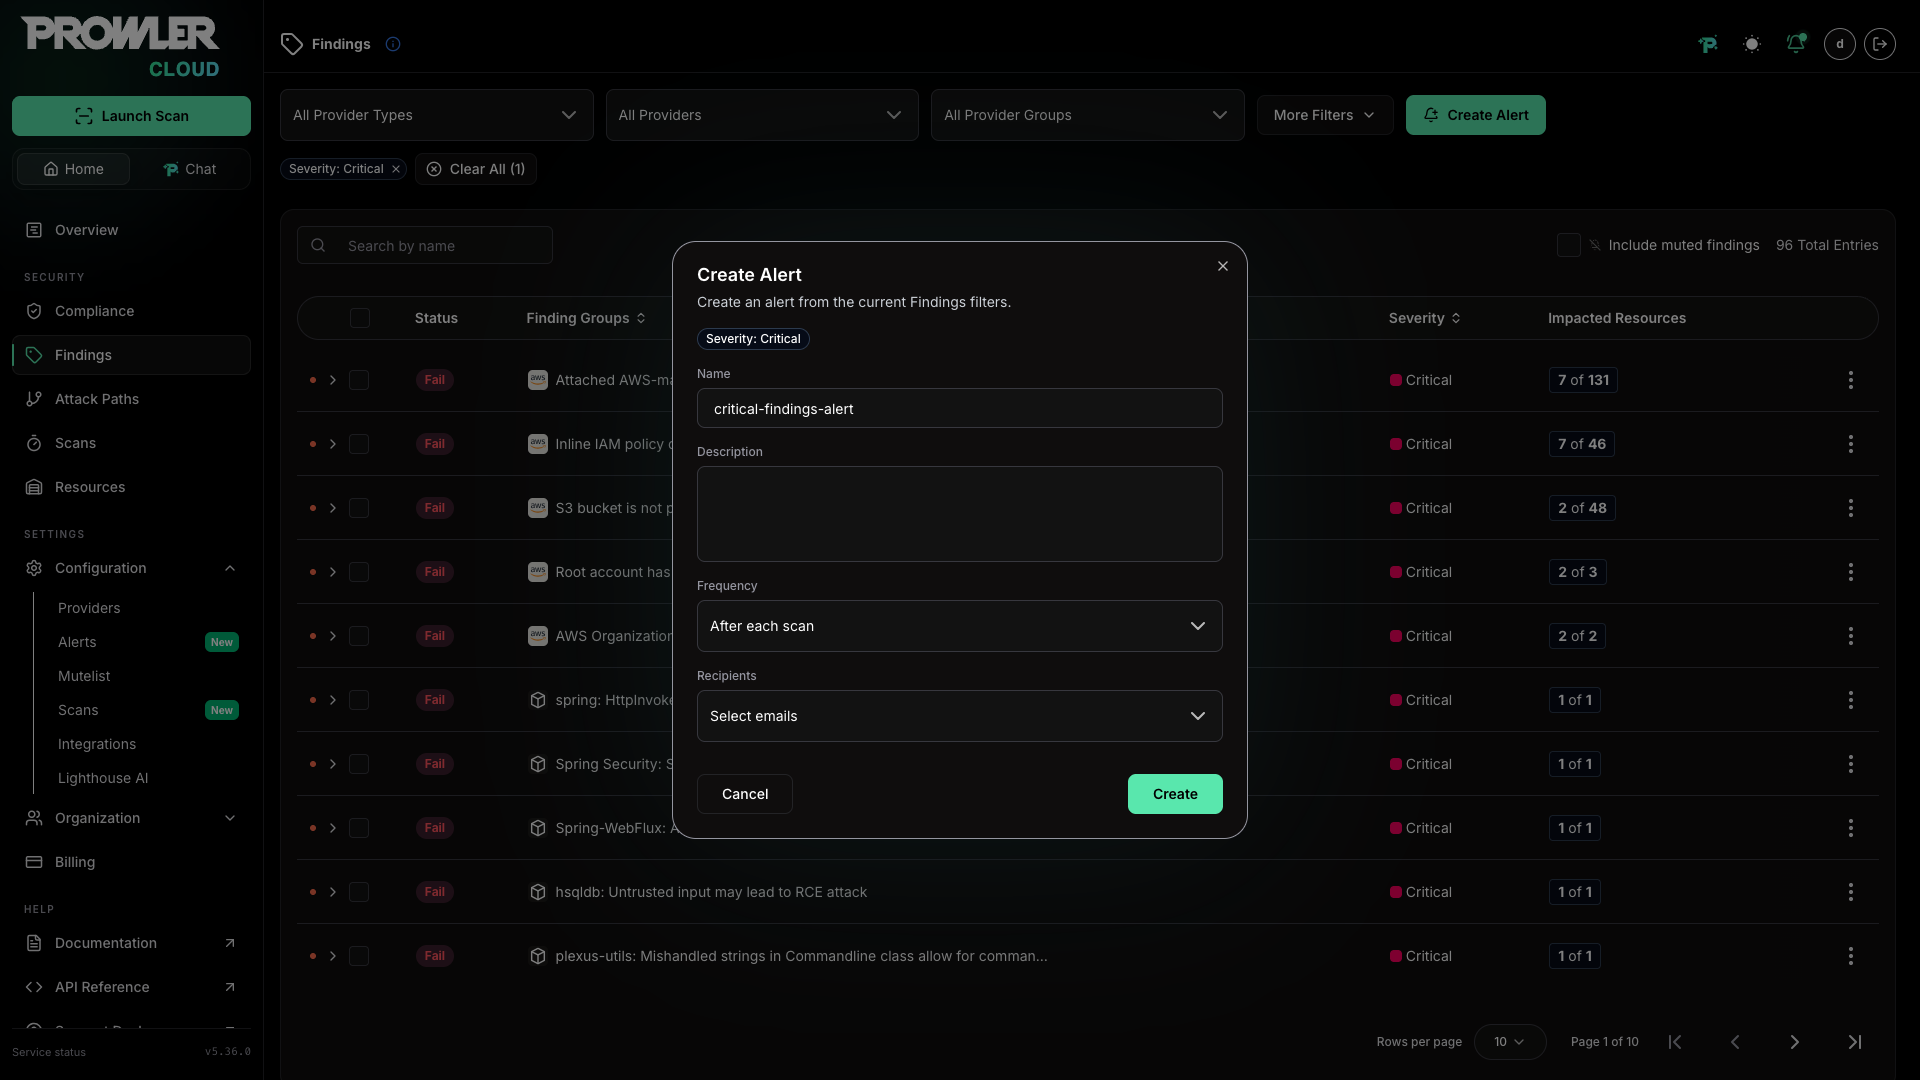Open user profile avatar 'd'
Screen dimensions: 1920x1080
click(x=1840, y=44)
